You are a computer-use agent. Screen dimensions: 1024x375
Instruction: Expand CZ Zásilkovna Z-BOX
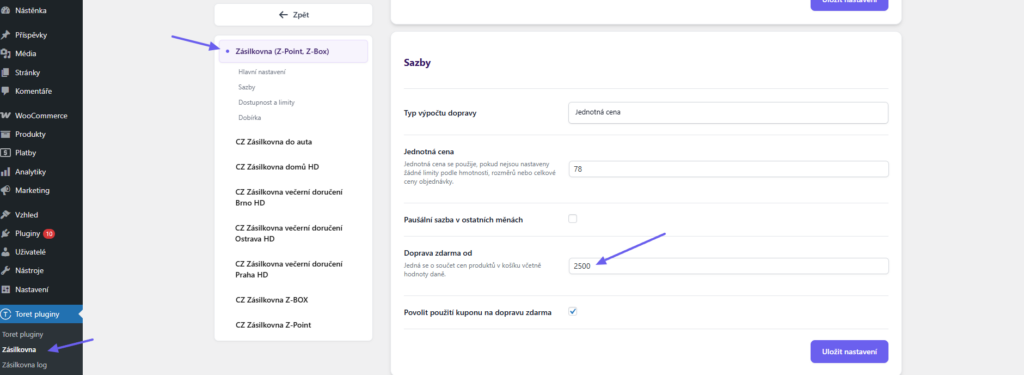[x=272, y=300]
